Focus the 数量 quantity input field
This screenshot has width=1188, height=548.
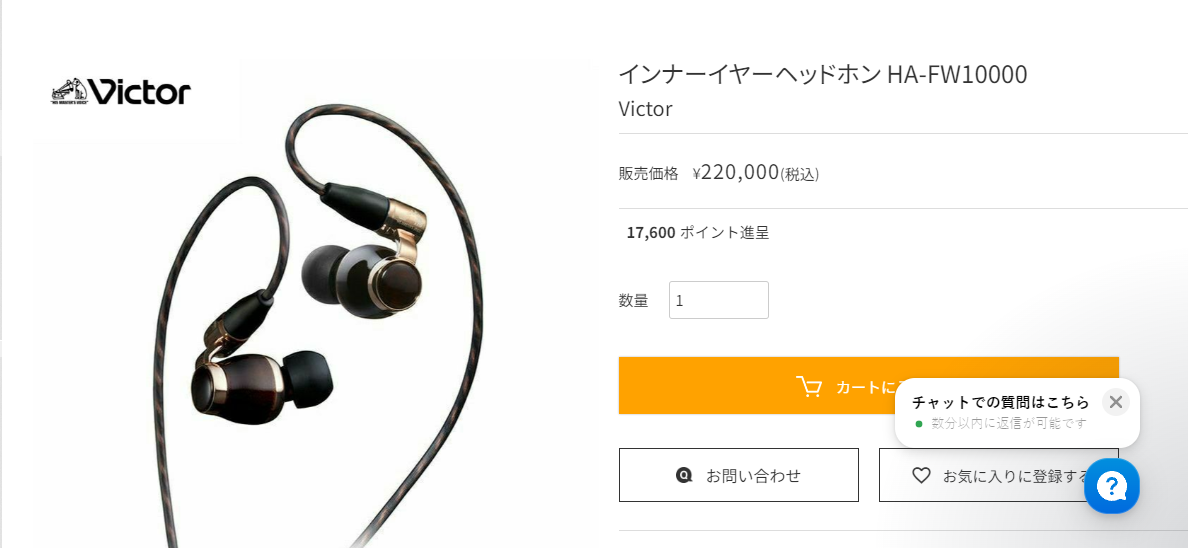(x=718, y=300)
